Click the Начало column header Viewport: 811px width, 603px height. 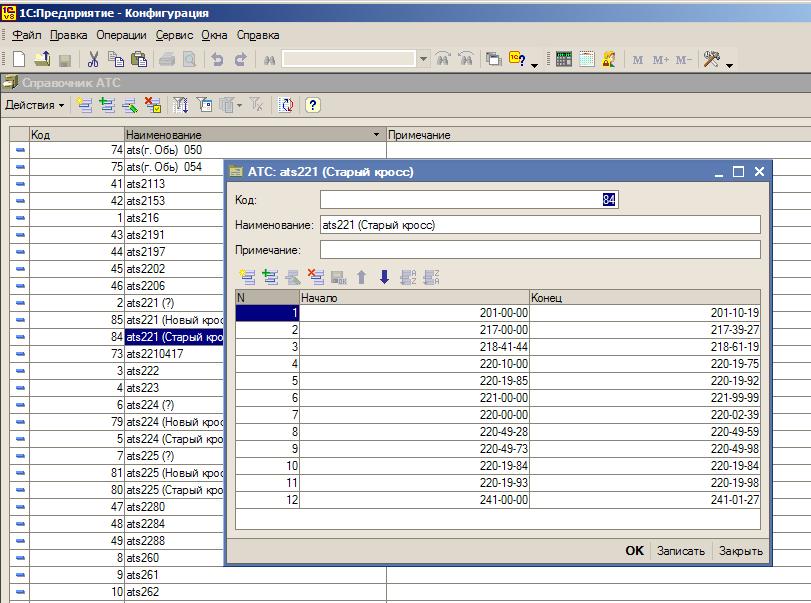(415, 298)
